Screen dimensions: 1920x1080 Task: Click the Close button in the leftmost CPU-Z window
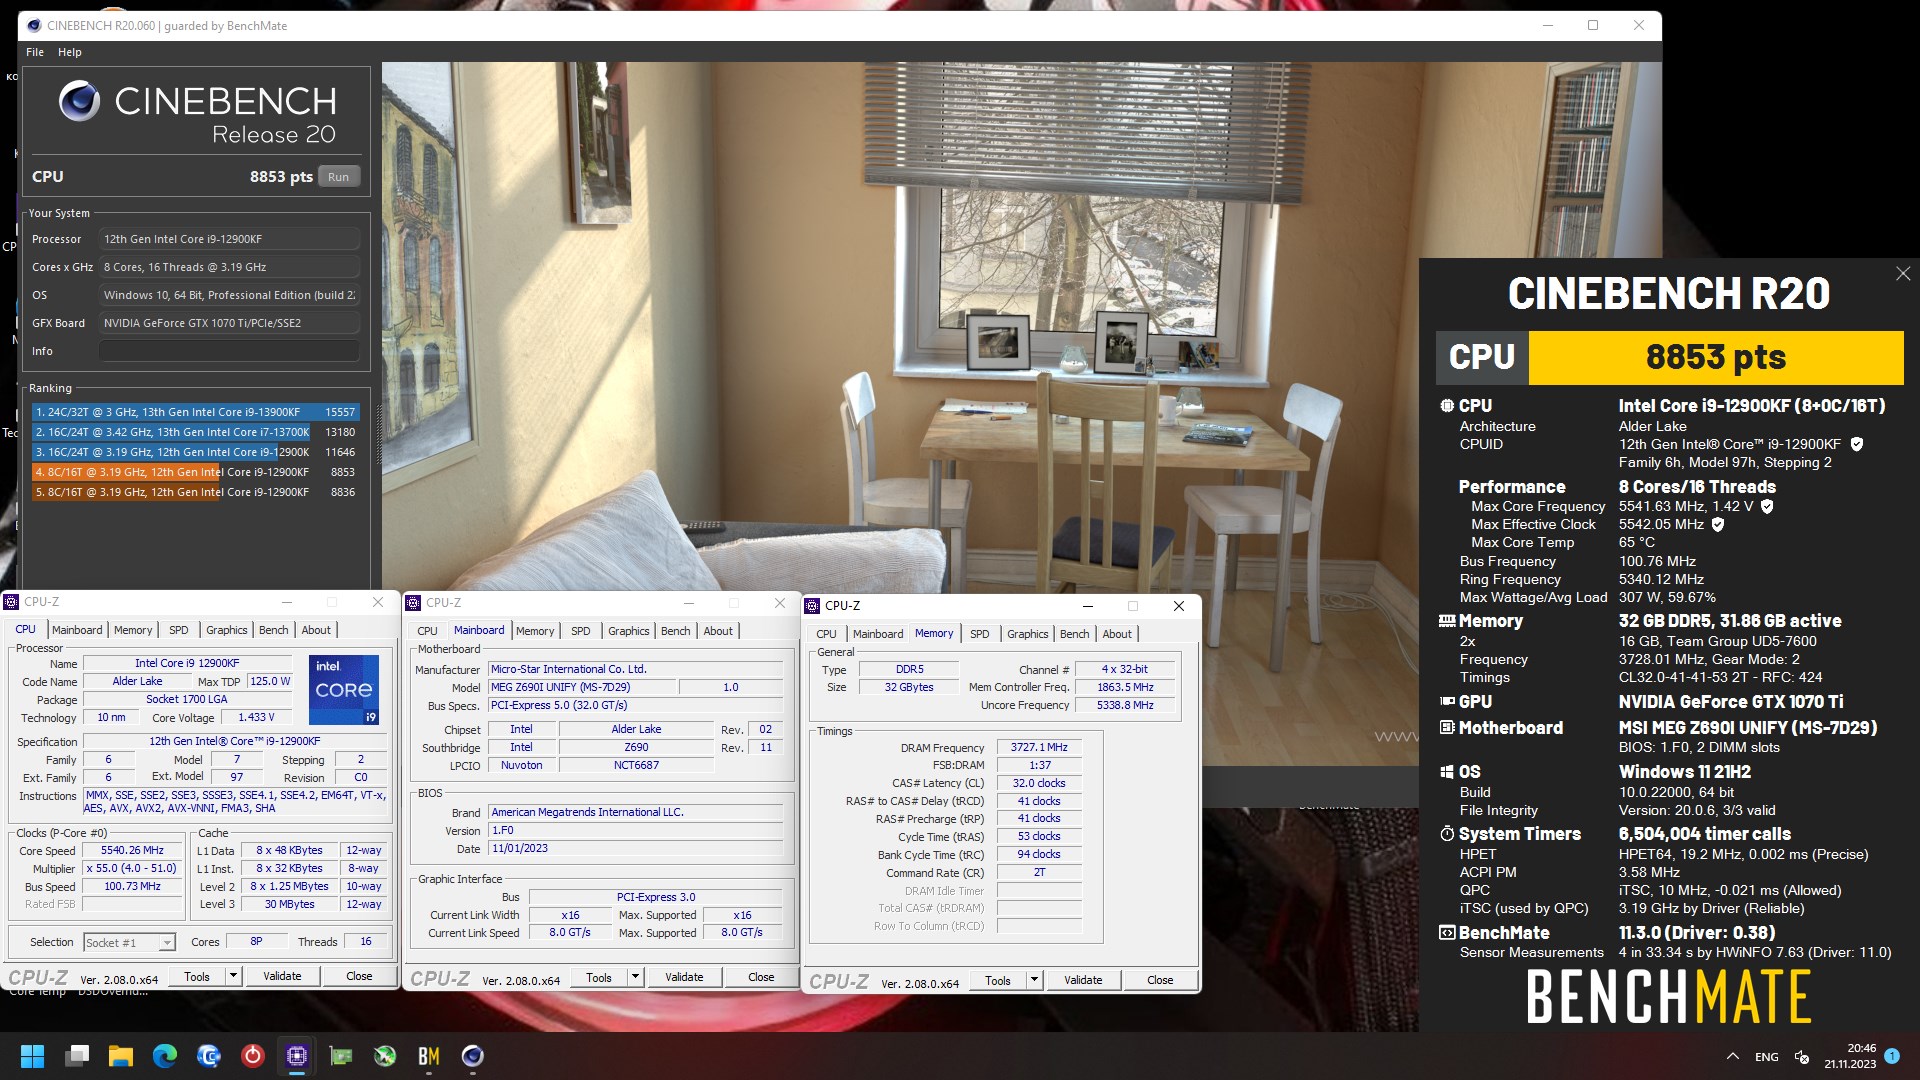point(359,976)
